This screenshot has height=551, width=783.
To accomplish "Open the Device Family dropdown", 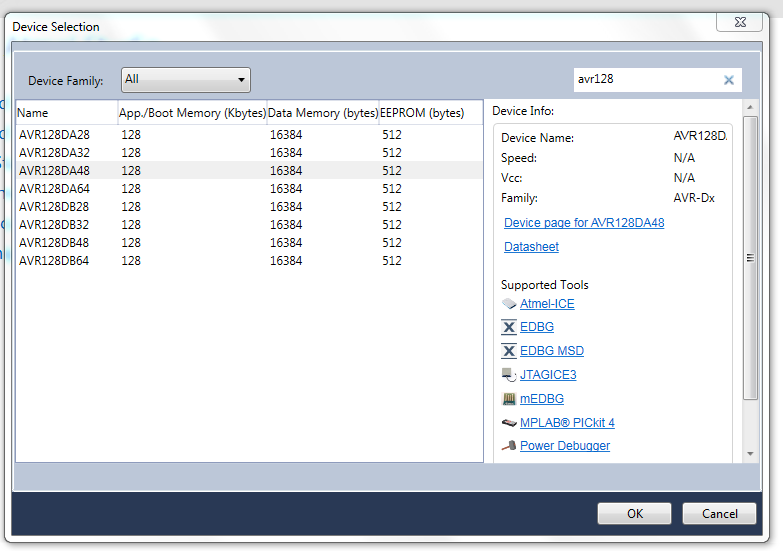I will click(185, 80).
